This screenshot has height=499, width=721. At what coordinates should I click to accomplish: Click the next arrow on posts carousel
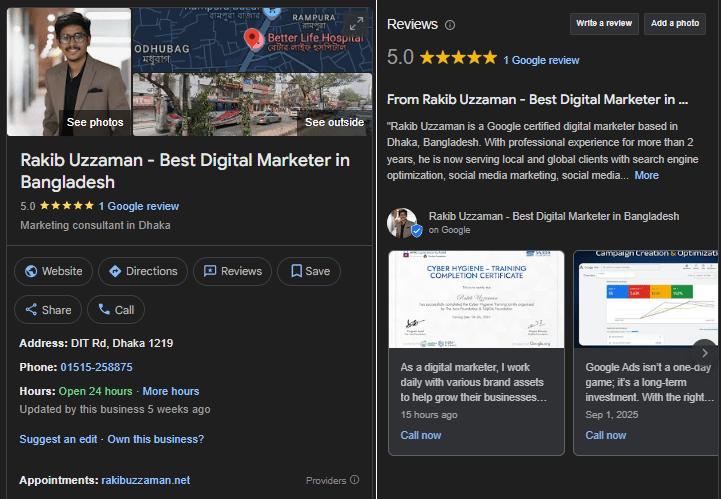(705, 353)
